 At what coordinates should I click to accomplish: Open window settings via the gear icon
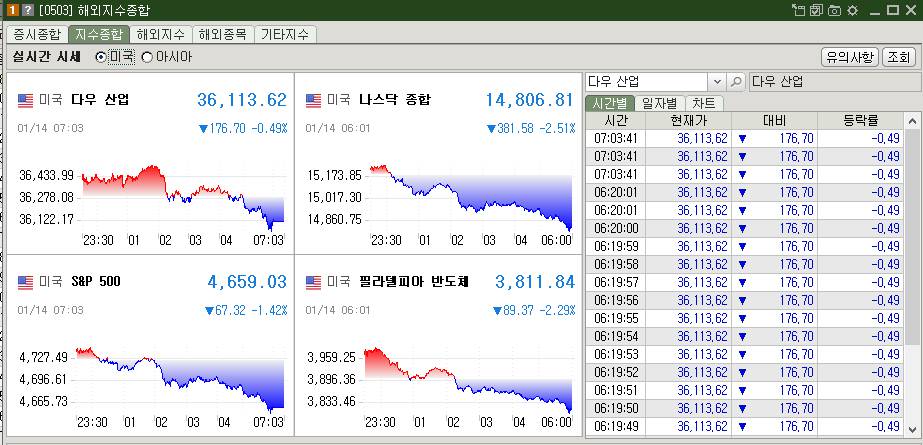click(852, 10)
